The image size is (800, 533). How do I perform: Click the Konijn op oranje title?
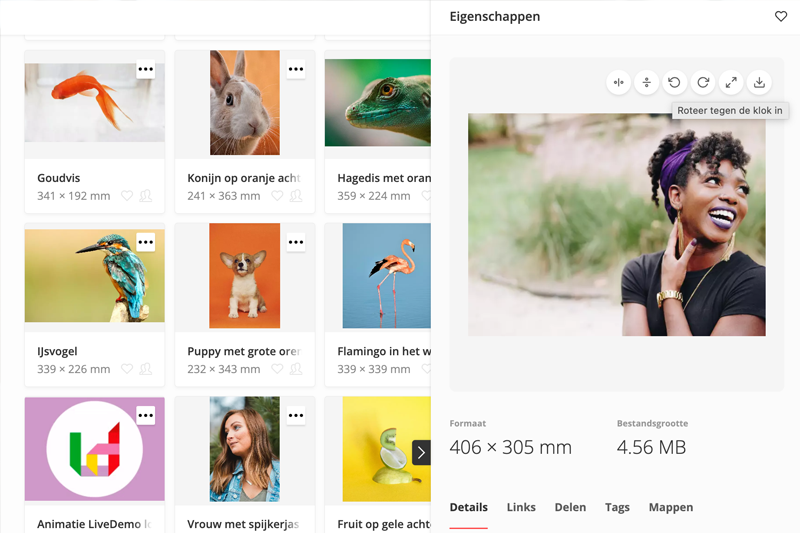click(244, 178)
